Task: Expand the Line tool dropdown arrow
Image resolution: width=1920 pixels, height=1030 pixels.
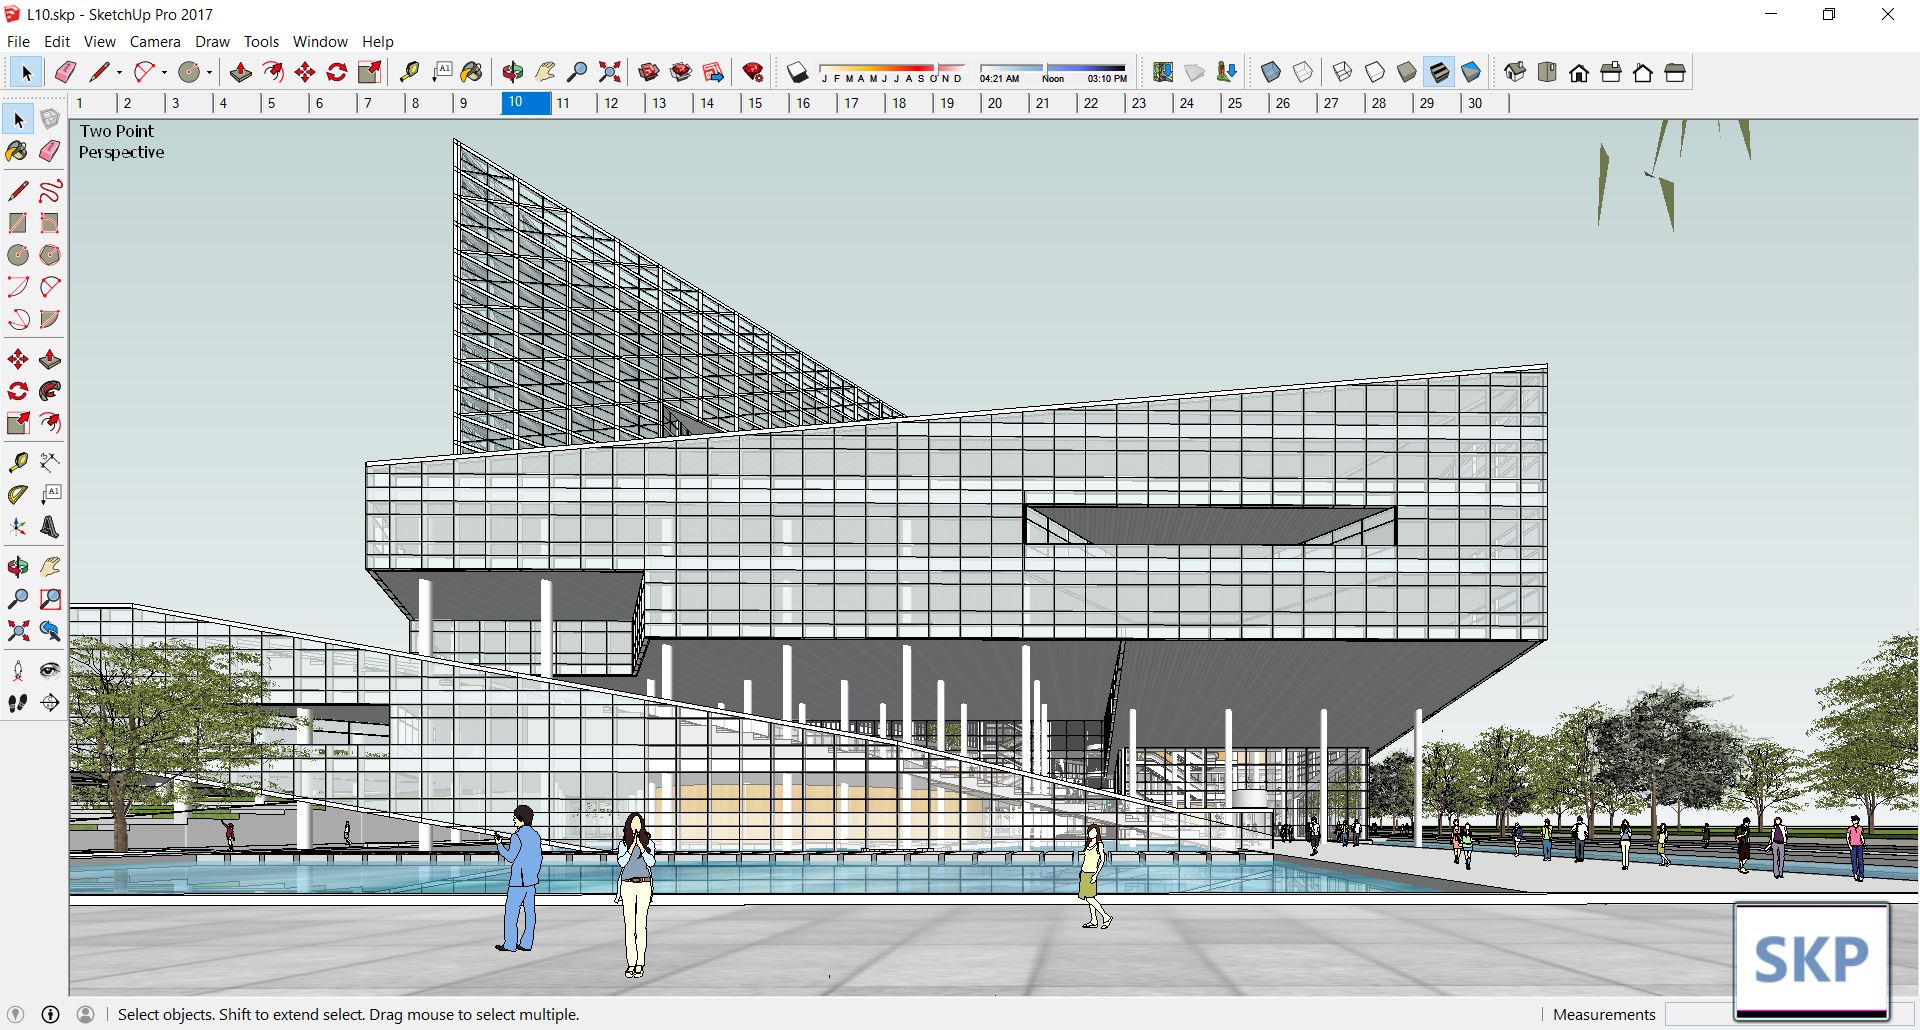Action: pyautogui.click(x=119, y=72)
